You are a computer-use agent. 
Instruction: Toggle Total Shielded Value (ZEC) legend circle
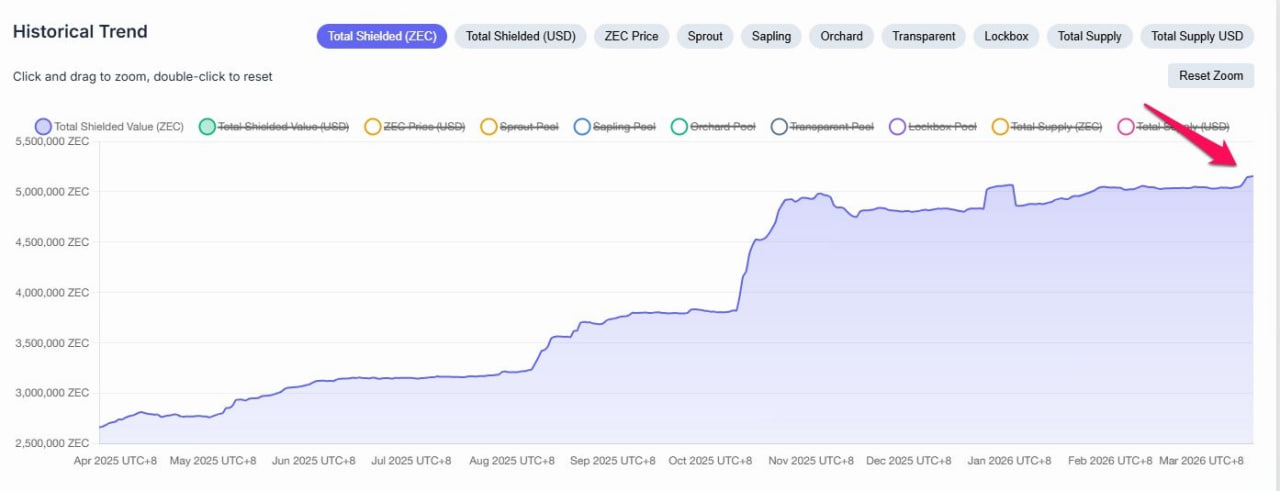(43, 127)
